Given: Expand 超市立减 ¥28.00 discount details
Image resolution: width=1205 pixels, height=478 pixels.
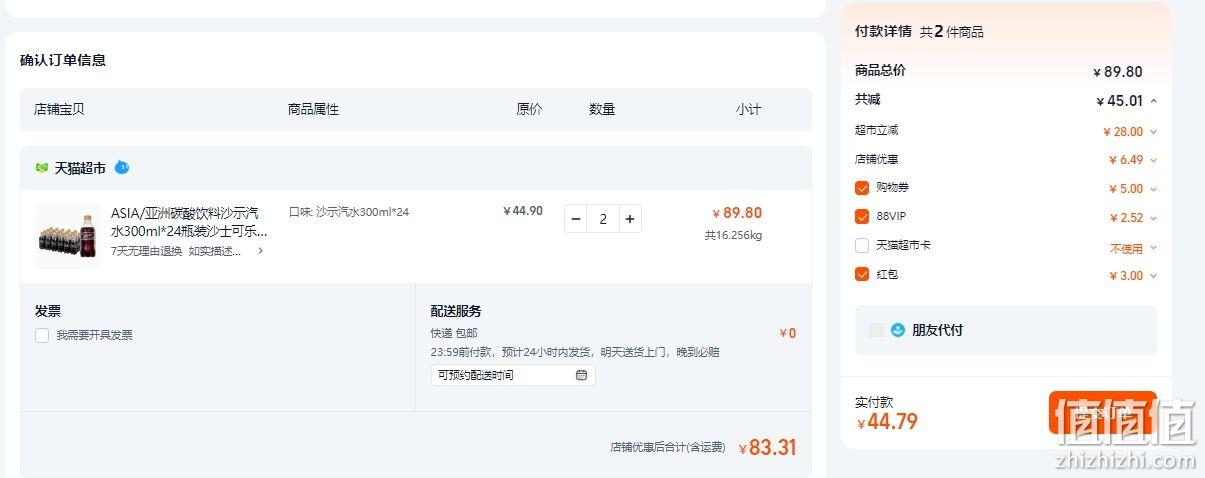Looking at the screenshot, I should point(1153,132).
